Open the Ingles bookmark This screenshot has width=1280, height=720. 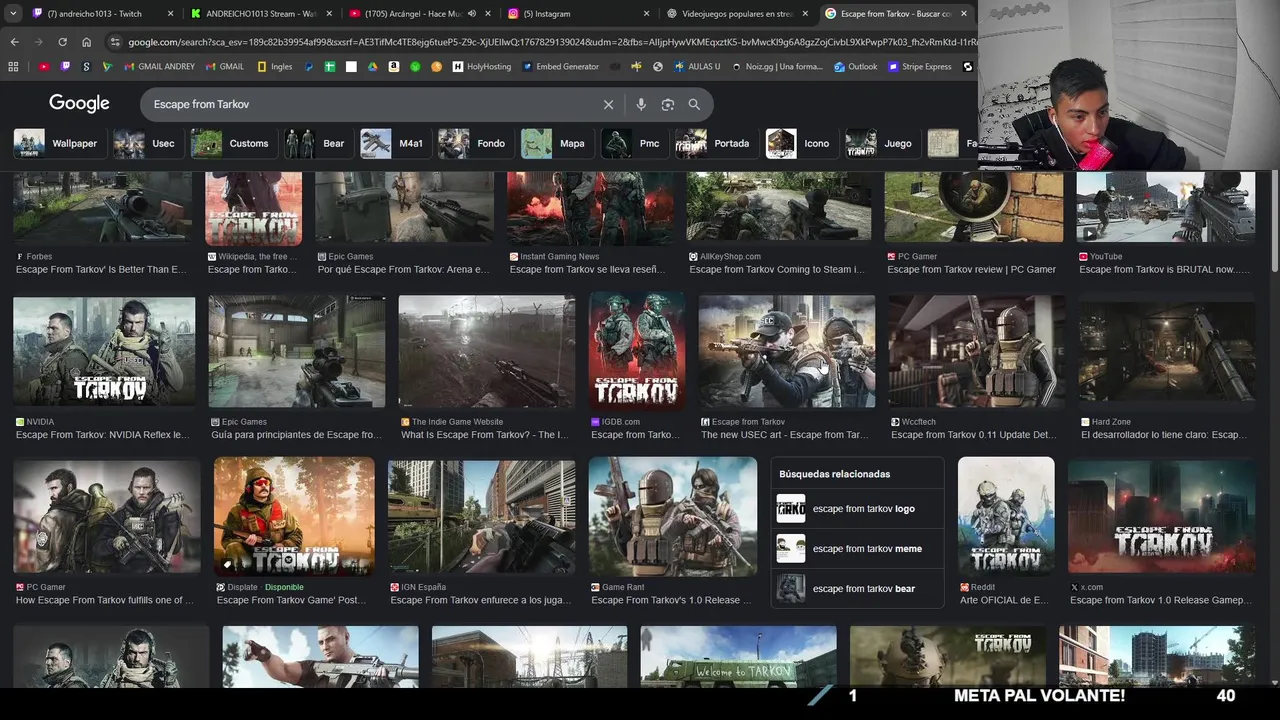pos(275,67)
